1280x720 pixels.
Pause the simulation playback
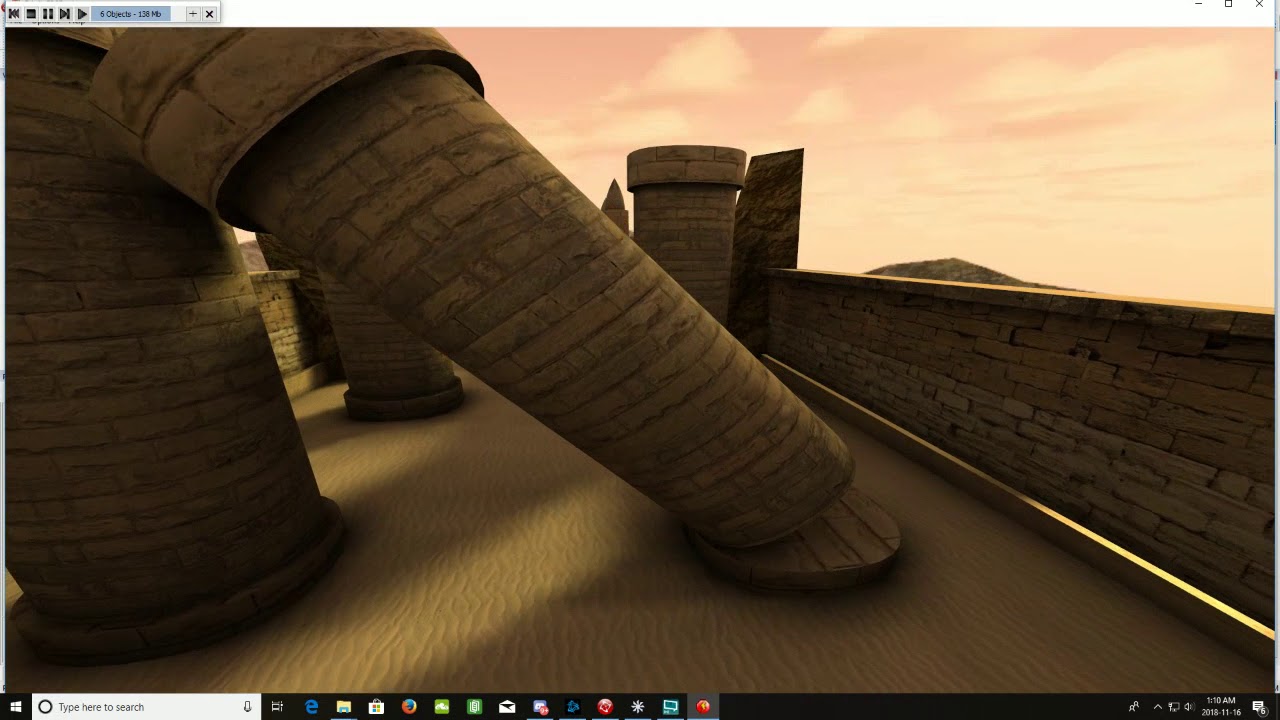[47, 14]
